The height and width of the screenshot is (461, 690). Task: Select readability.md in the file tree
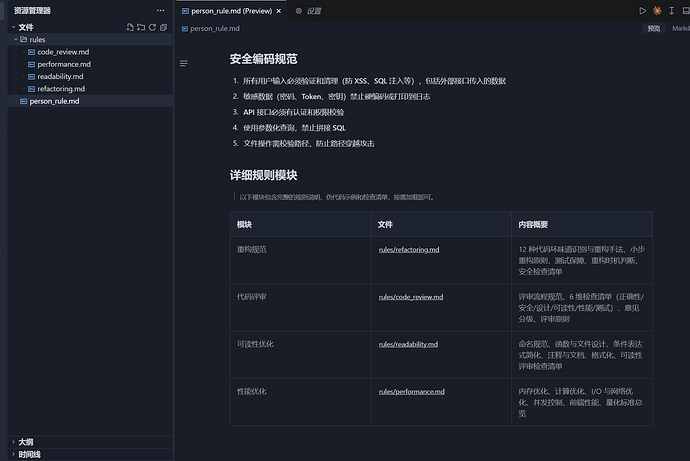click(x=60, y=76)
